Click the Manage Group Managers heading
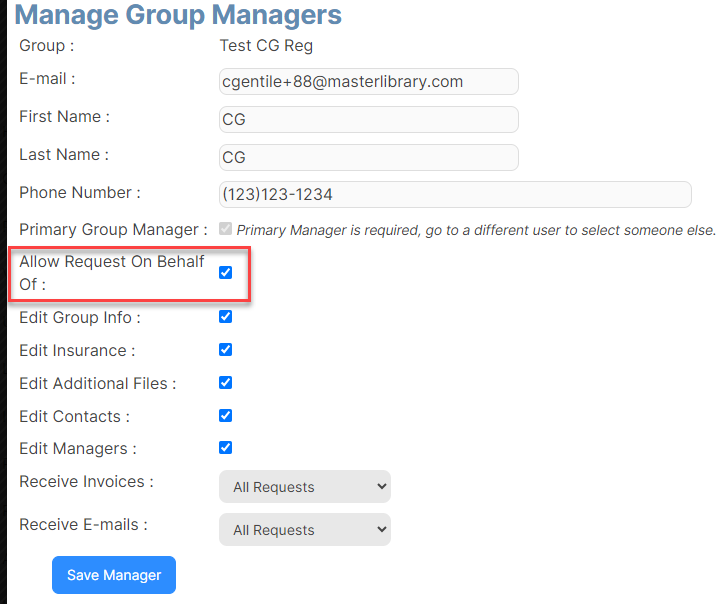Viewport: 727px width, 604px height. 178,15
